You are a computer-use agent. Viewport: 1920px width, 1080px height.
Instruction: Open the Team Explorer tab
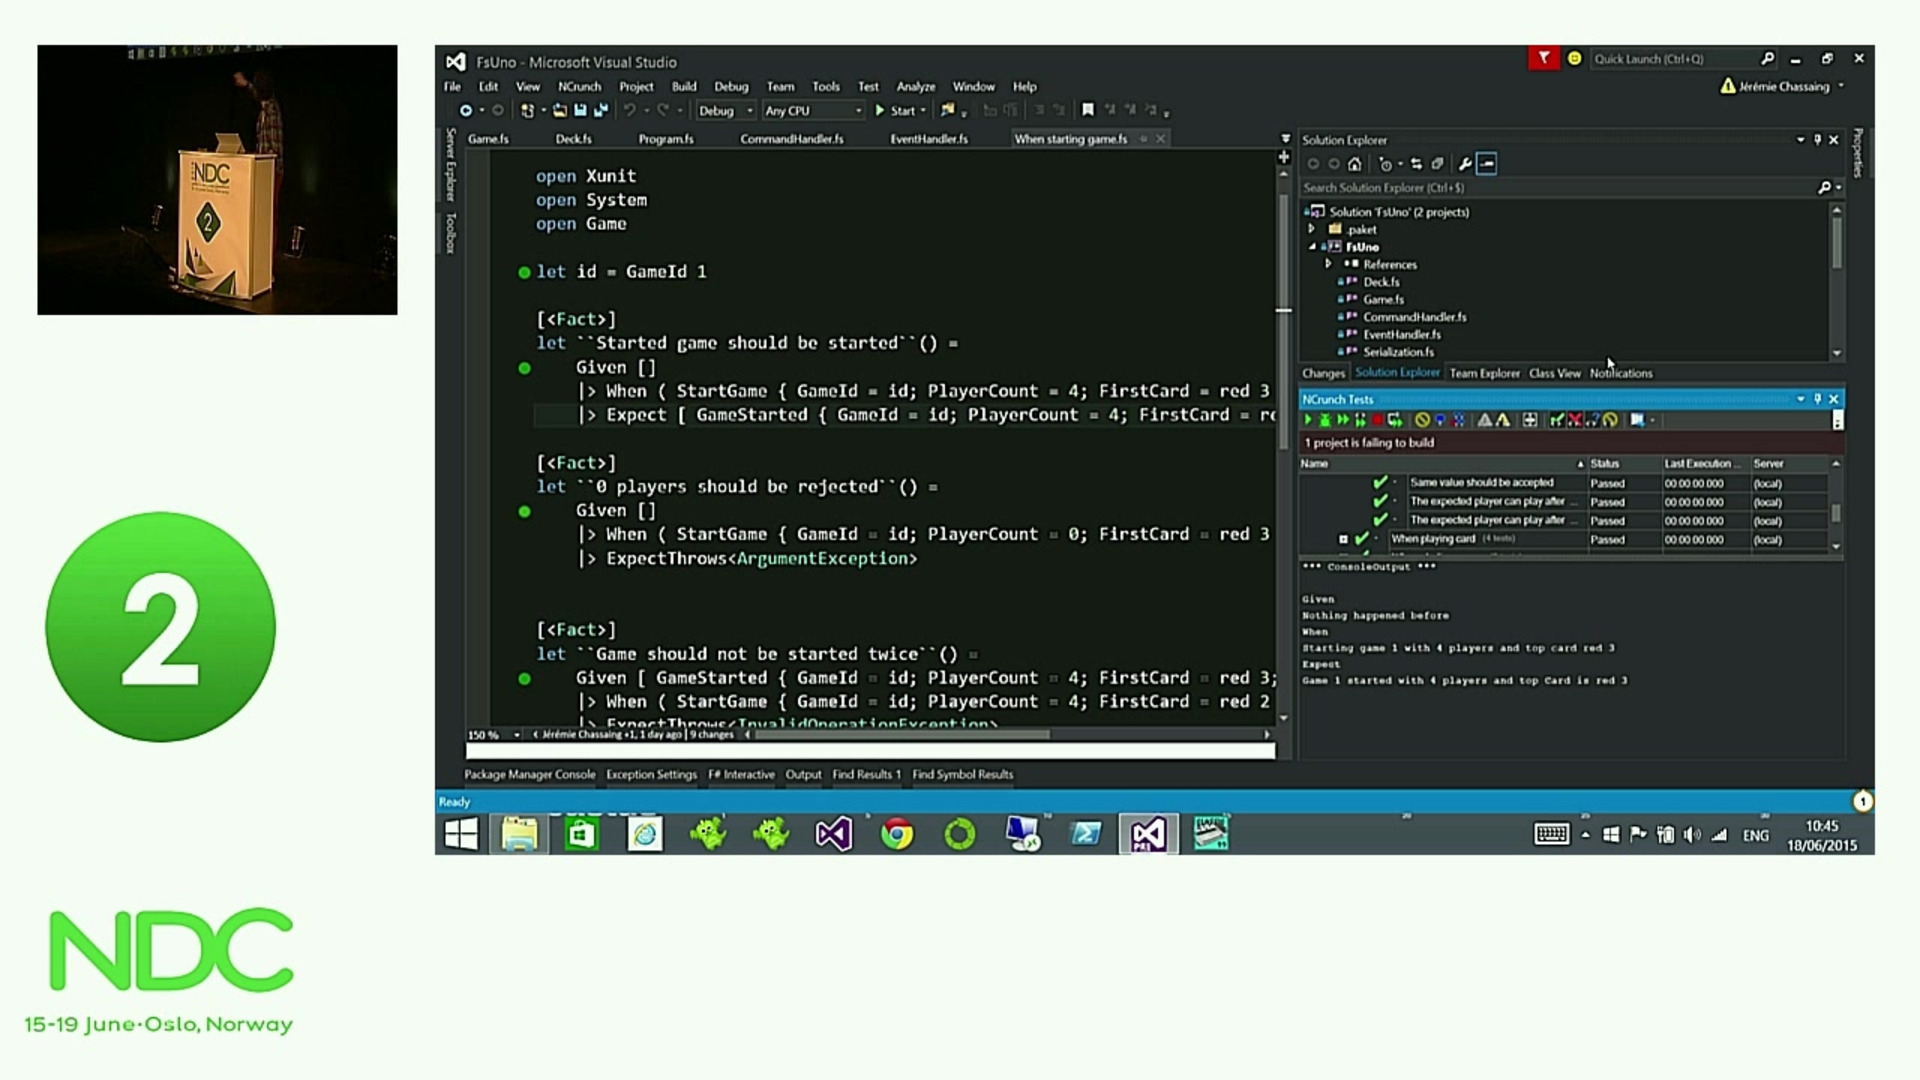click(x=1484, y=373)
